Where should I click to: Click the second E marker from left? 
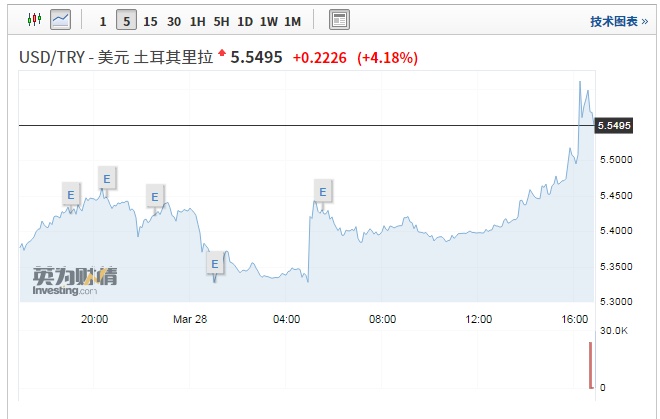click(x=107, y=179)
